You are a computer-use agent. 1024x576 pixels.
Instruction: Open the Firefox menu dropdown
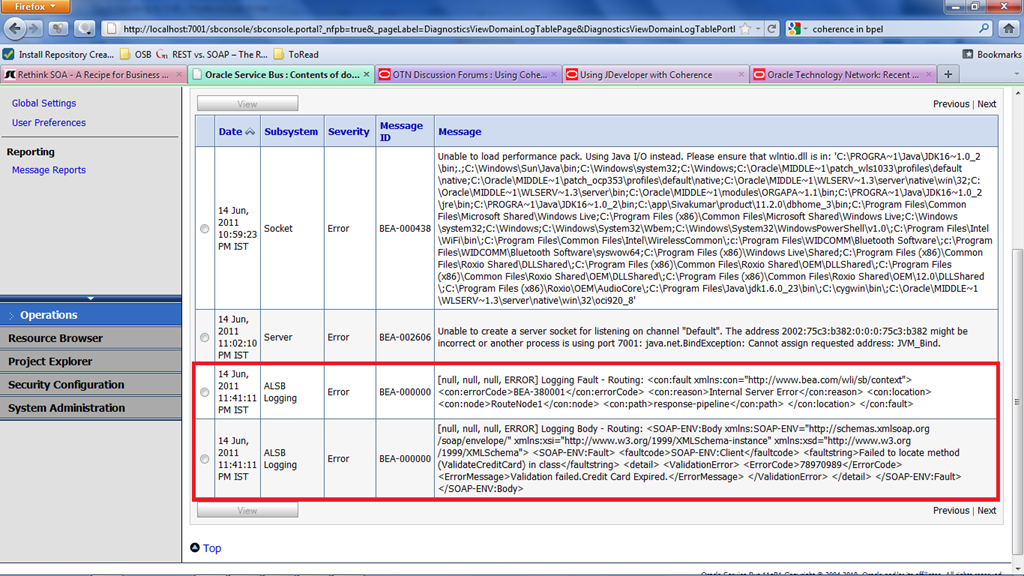click(37, 7)
